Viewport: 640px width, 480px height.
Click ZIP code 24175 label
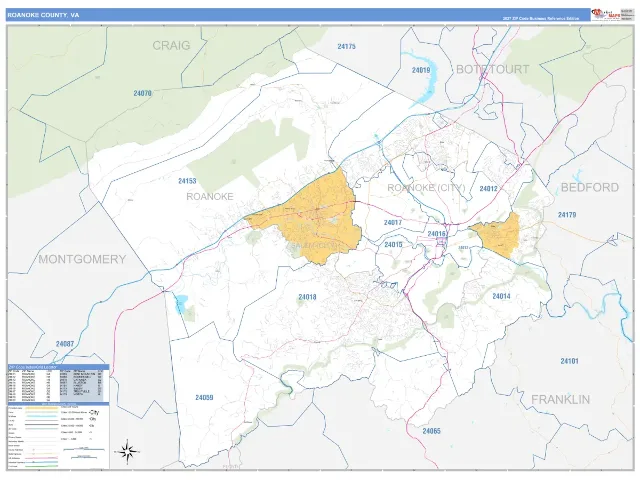(x=347, y=47)
